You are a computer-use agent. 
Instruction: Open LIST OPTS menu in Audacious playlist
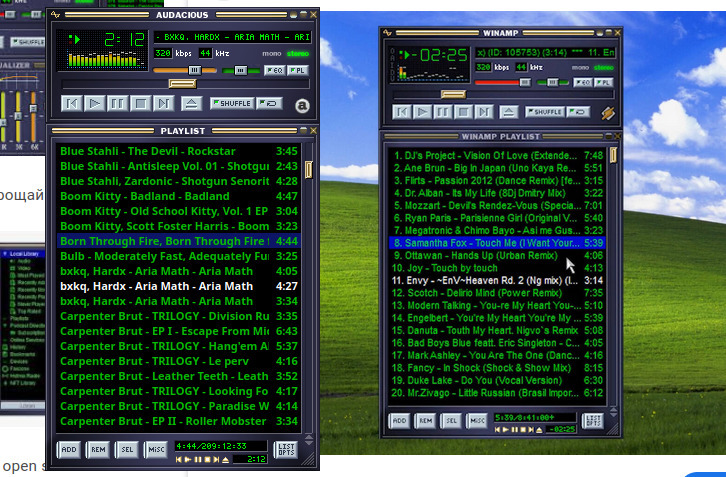[x=286, y=450]
